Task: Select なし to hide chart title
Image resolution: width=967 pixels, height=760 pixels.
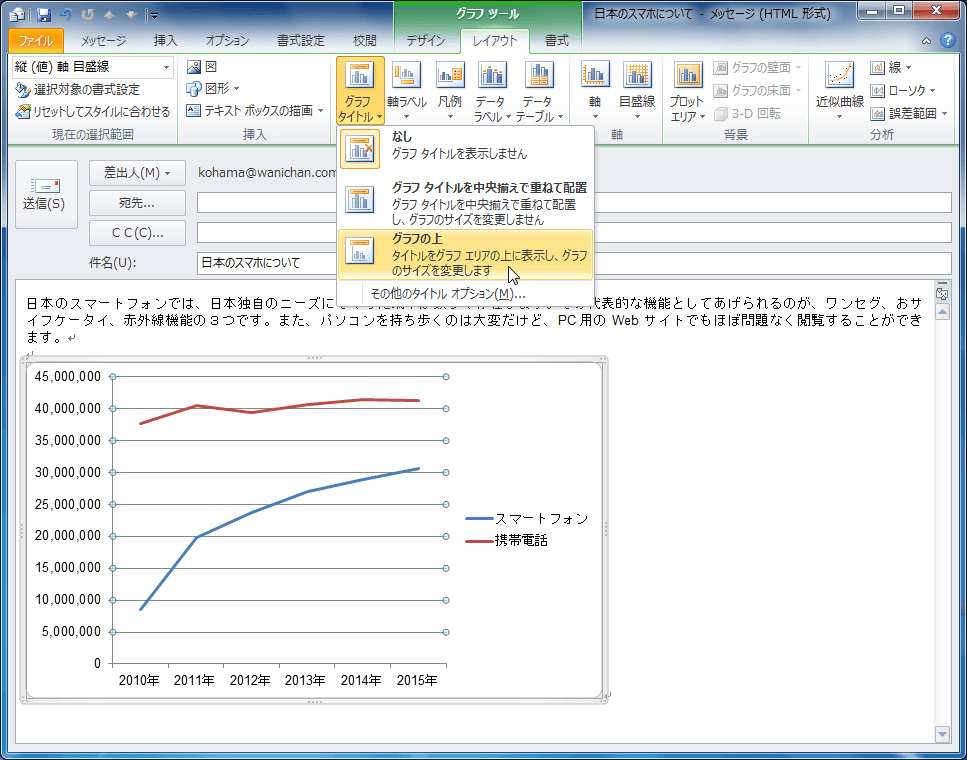Action: click(466, 148)
